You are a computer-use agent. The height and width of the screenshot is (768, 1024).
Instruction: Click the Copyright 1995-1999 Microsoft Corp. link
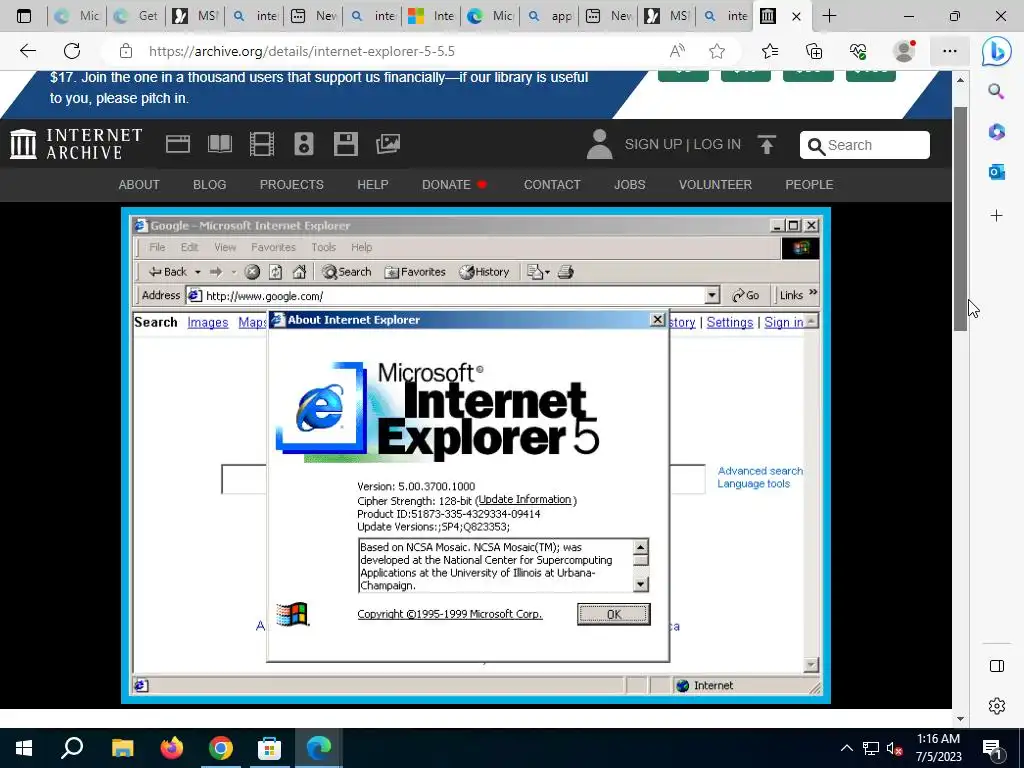pyautogui.click(x=449, y=614)
